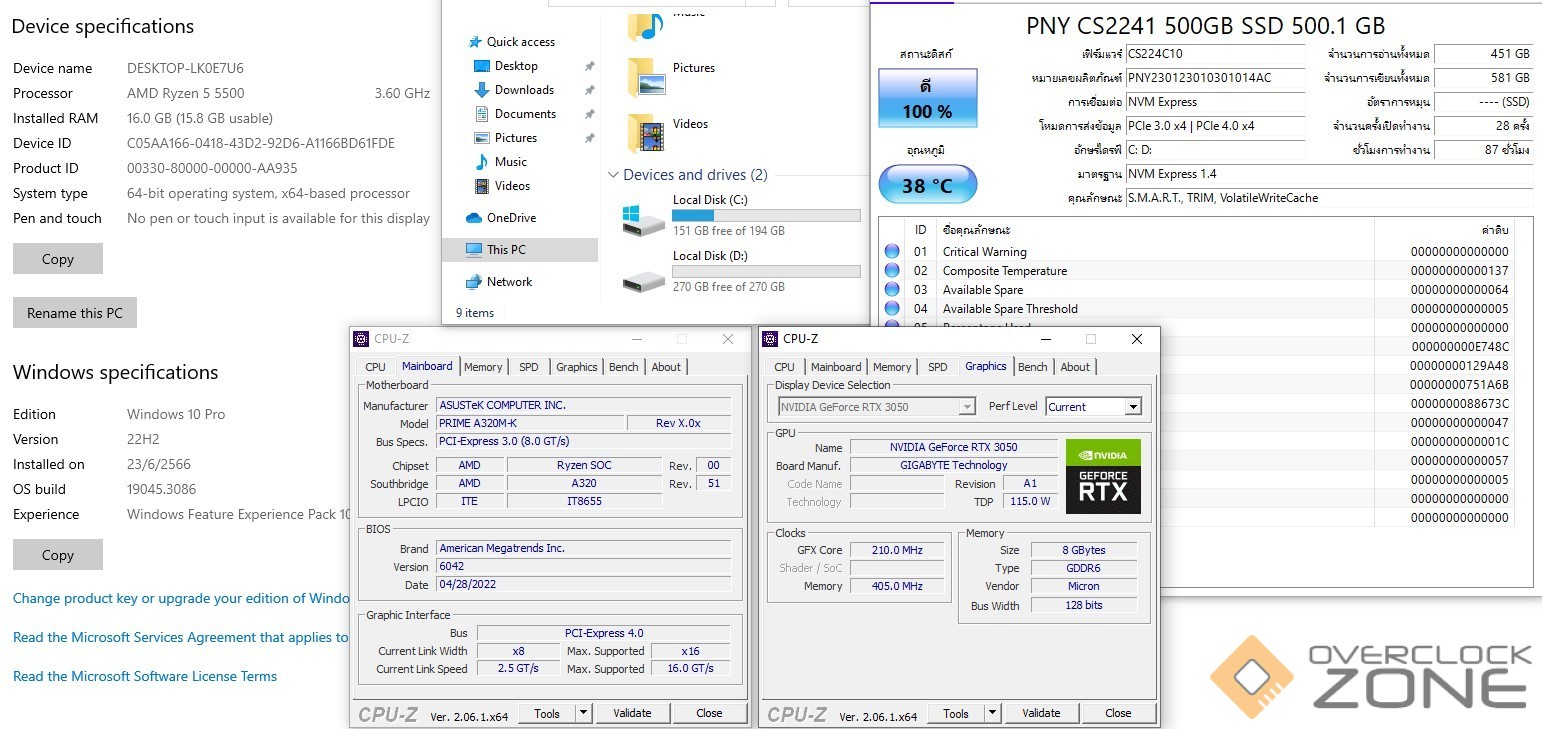Open the Pictures folder icon in main pane
Screen dimensions: 1542x729
[646, 77]
